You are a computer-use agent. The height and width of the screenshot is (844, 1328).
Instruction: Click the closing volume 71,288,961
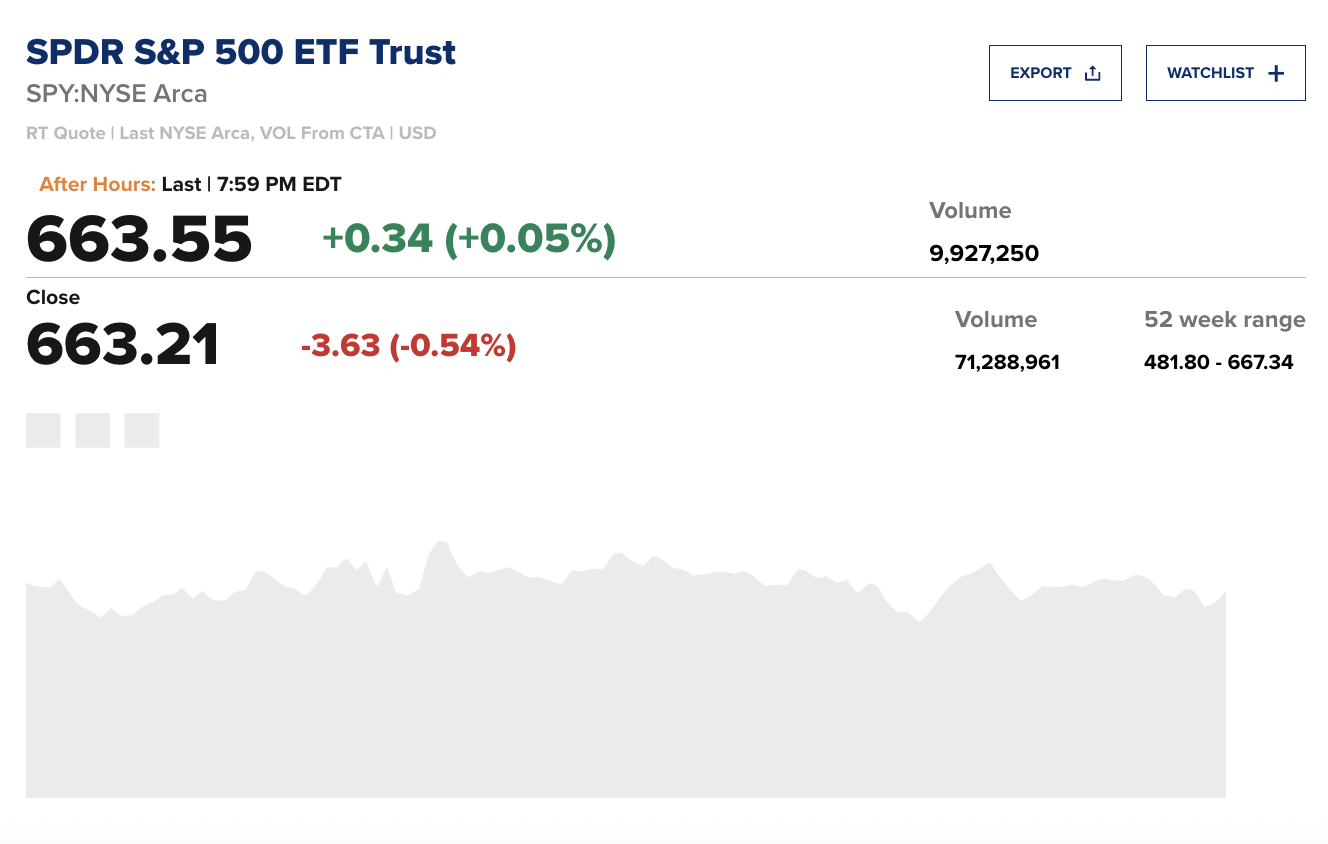(1007, 362)
